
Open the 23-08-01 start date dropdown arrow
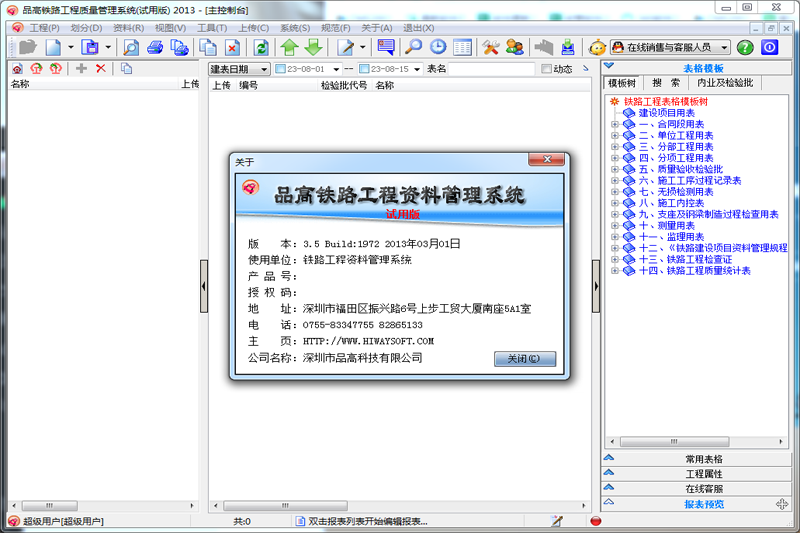click(x=336, y=69)
